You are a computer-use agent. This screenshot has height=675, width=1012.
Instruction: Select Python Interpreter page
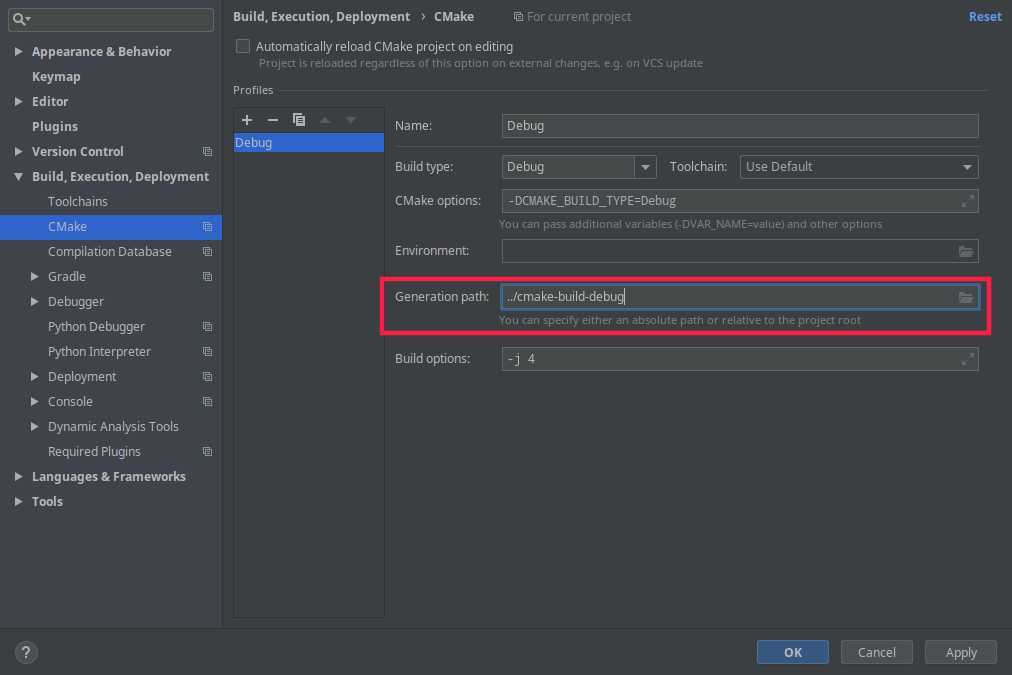pyautogui.click(x=99, y=352)
